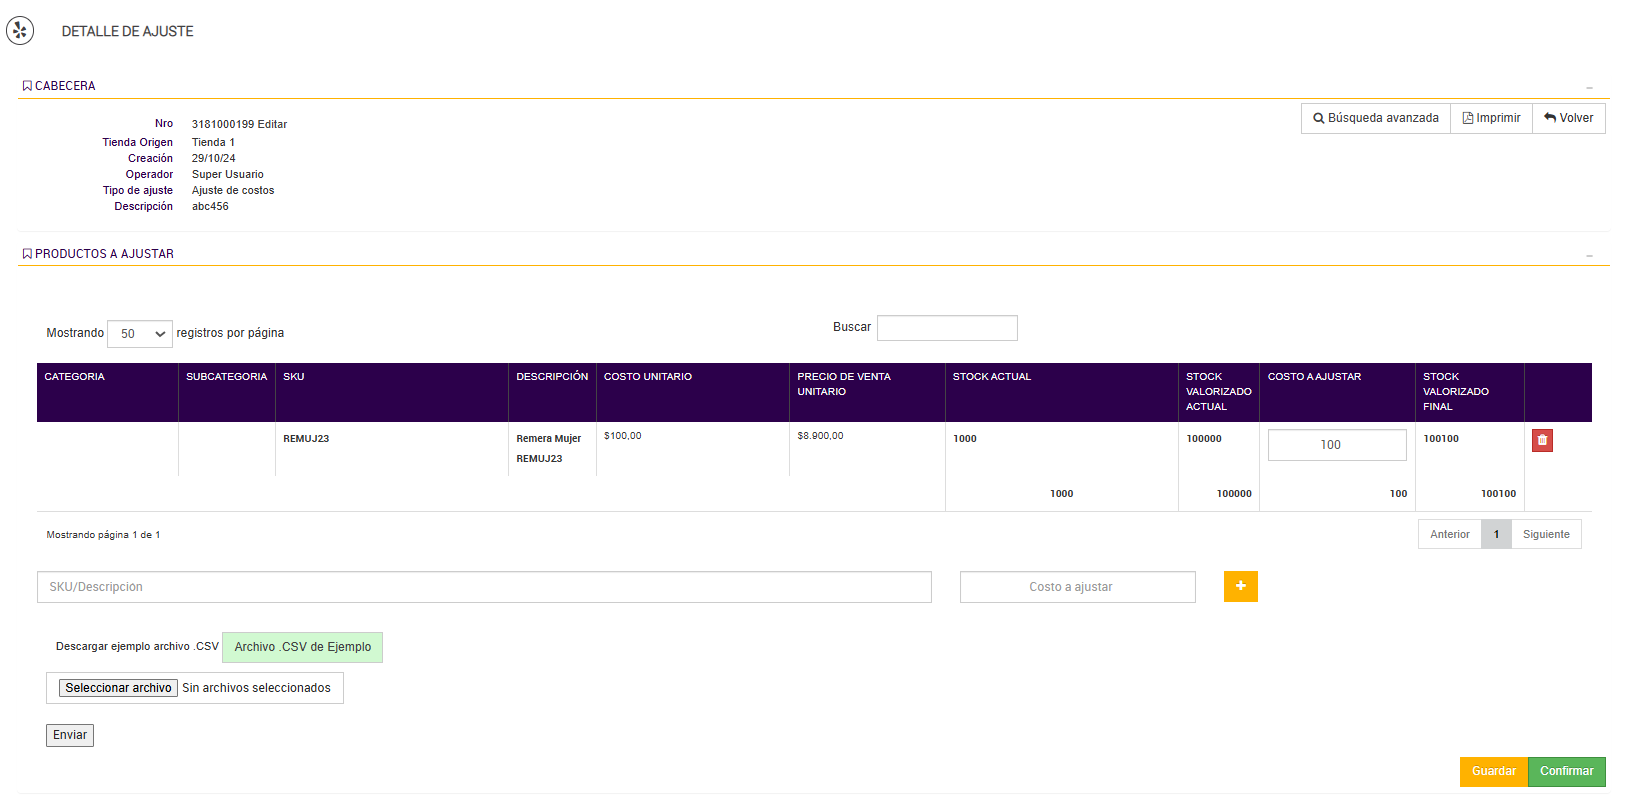Sort table by the SKU column header

point(294,377)
